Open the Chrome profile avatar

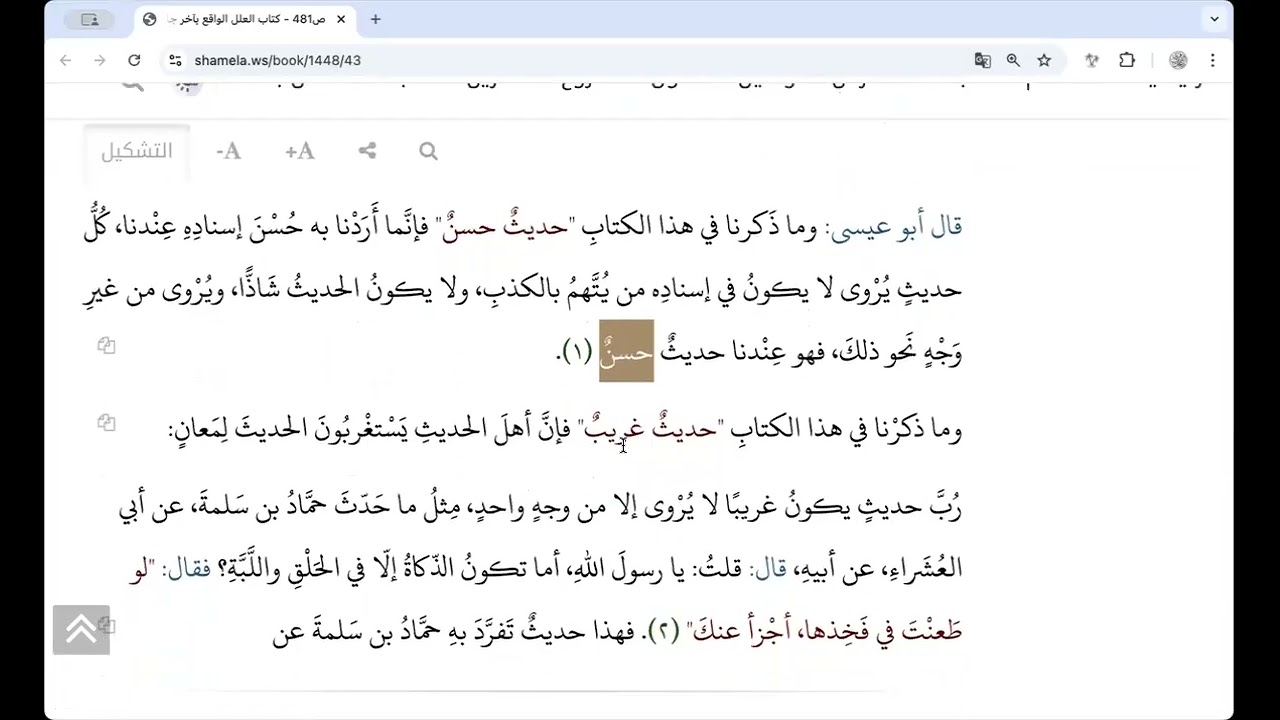tap(1178, 60)
